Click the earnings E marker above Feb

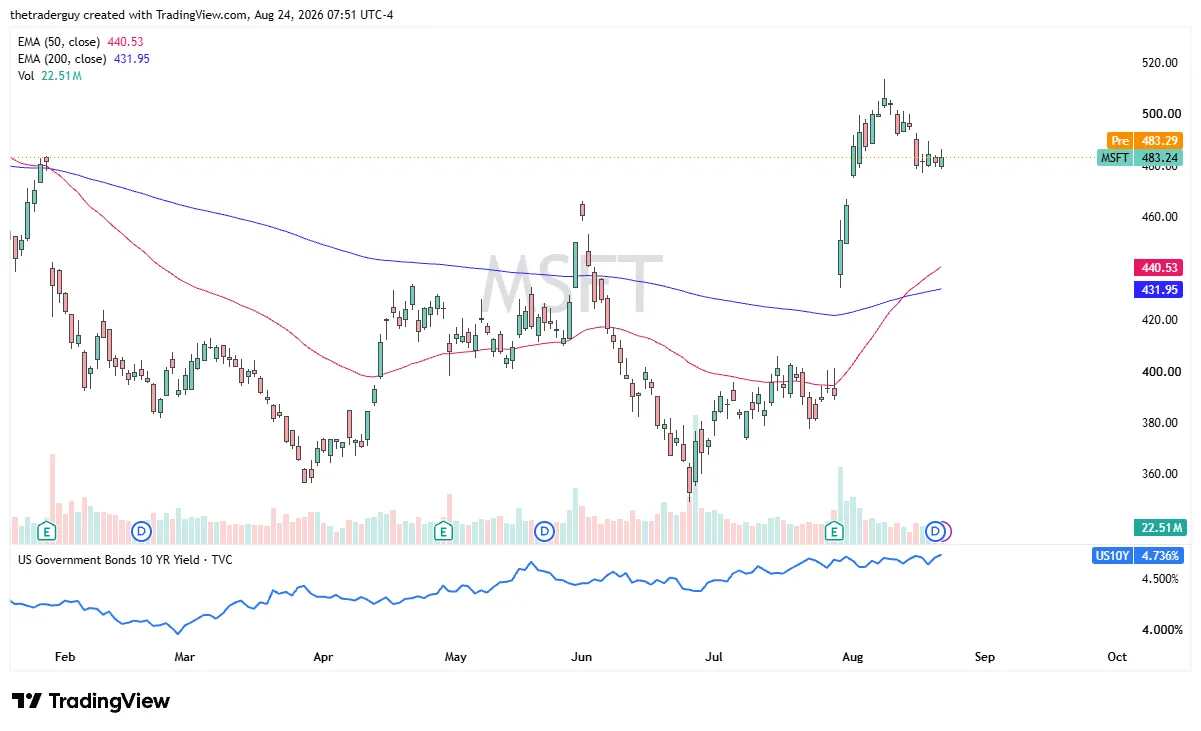click(46, 531)
